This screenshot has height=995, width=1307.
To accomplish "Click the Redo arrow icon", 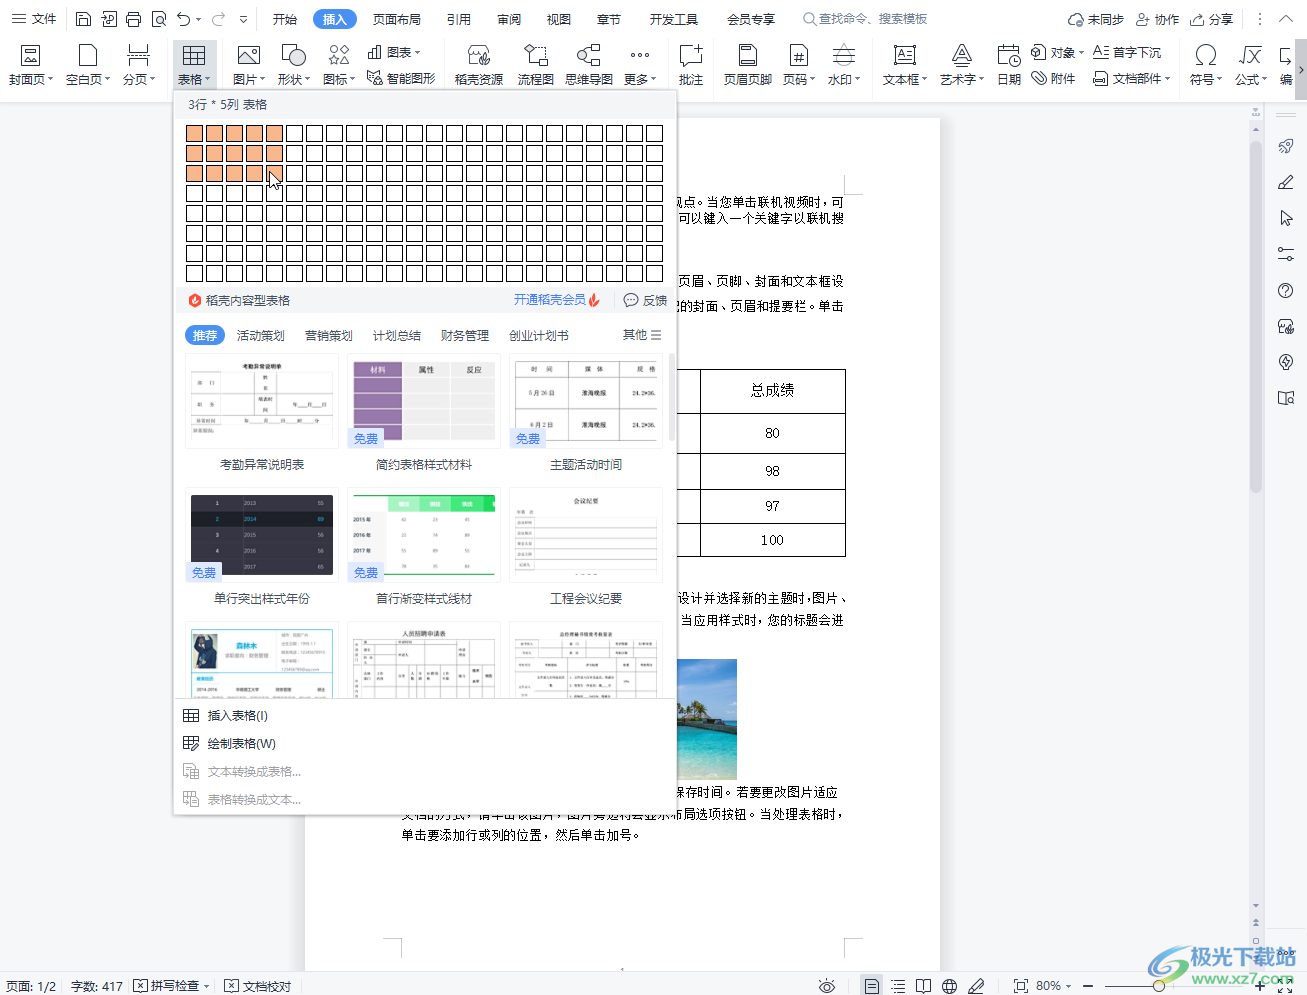I will click(x=219, y=19).
